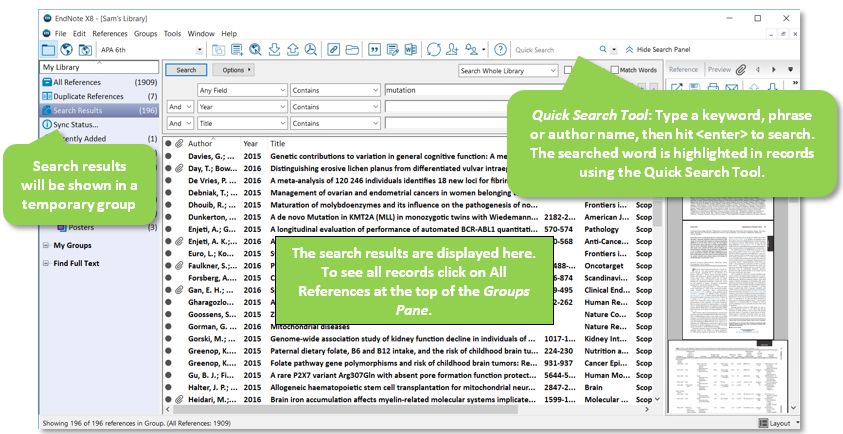Open the Quick Search options dropdown arrow
843x434 pixels.
(x=614, y=50)
